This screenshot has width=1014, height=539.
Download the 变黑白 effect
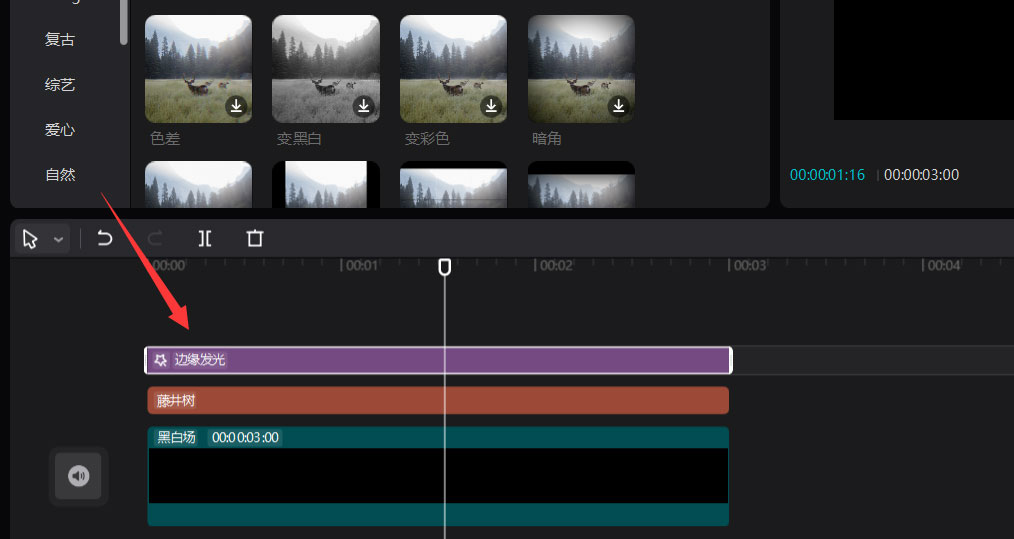click(x=364, y=106)
